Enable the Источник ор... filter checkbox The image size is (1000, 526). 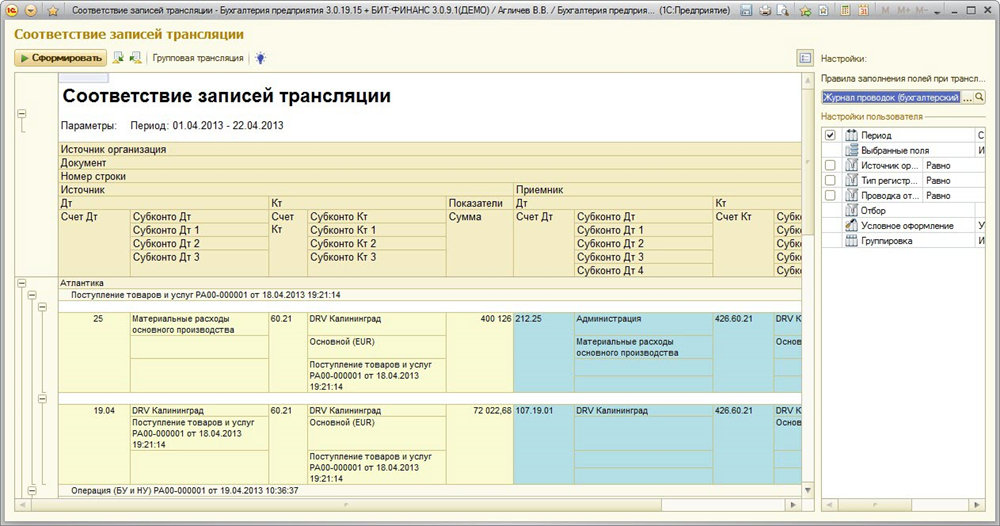pyautogui.click(x=830, y=165)
